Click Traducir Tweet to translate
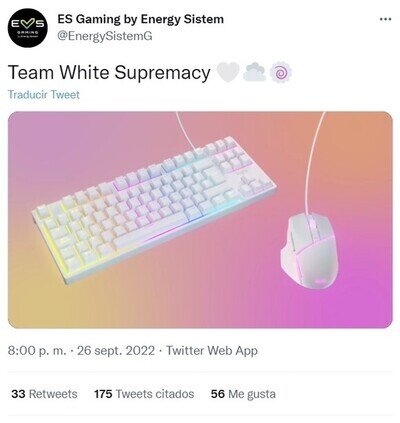The width and height of the screenshot is (400, 423). (x=44, y=94)
